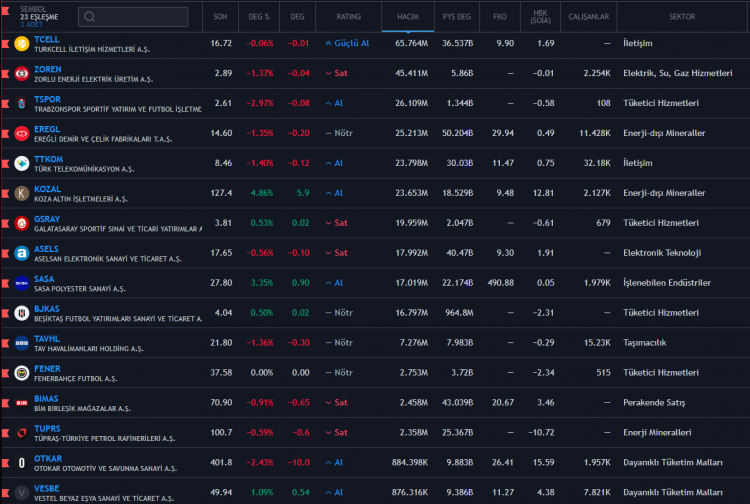Toggle the red flag on BIMAS row

click(6, 403)
